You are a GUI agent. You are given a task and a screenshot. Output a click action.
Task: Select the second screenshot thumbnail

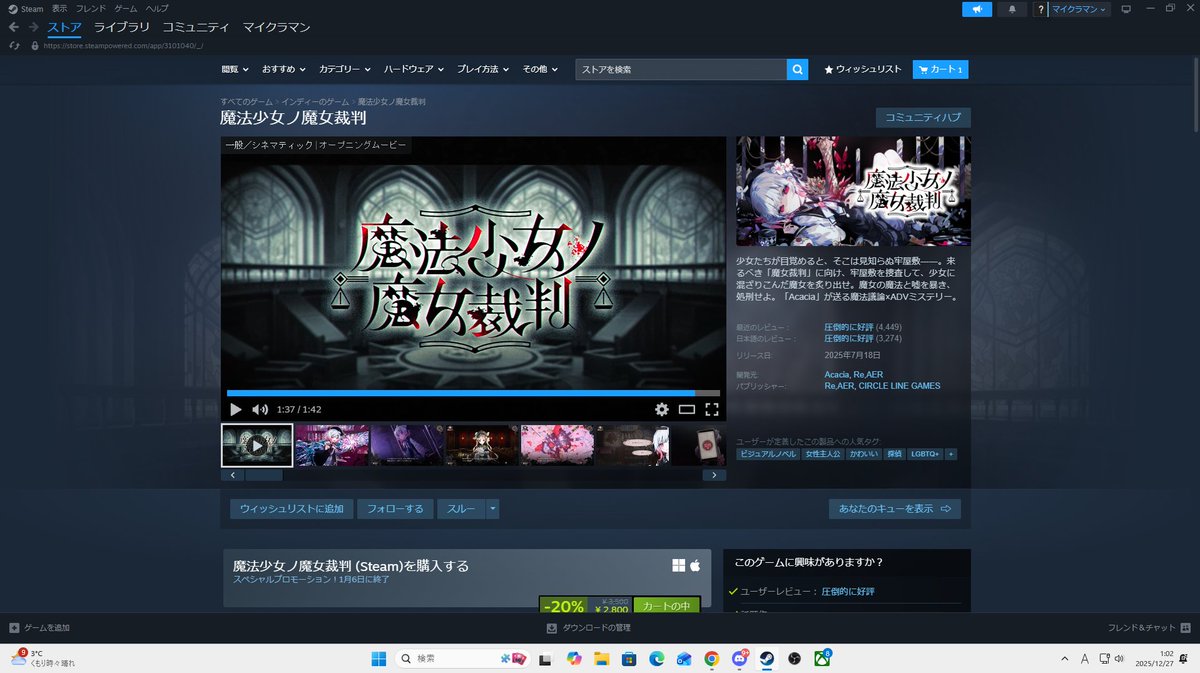click(332, 445)
